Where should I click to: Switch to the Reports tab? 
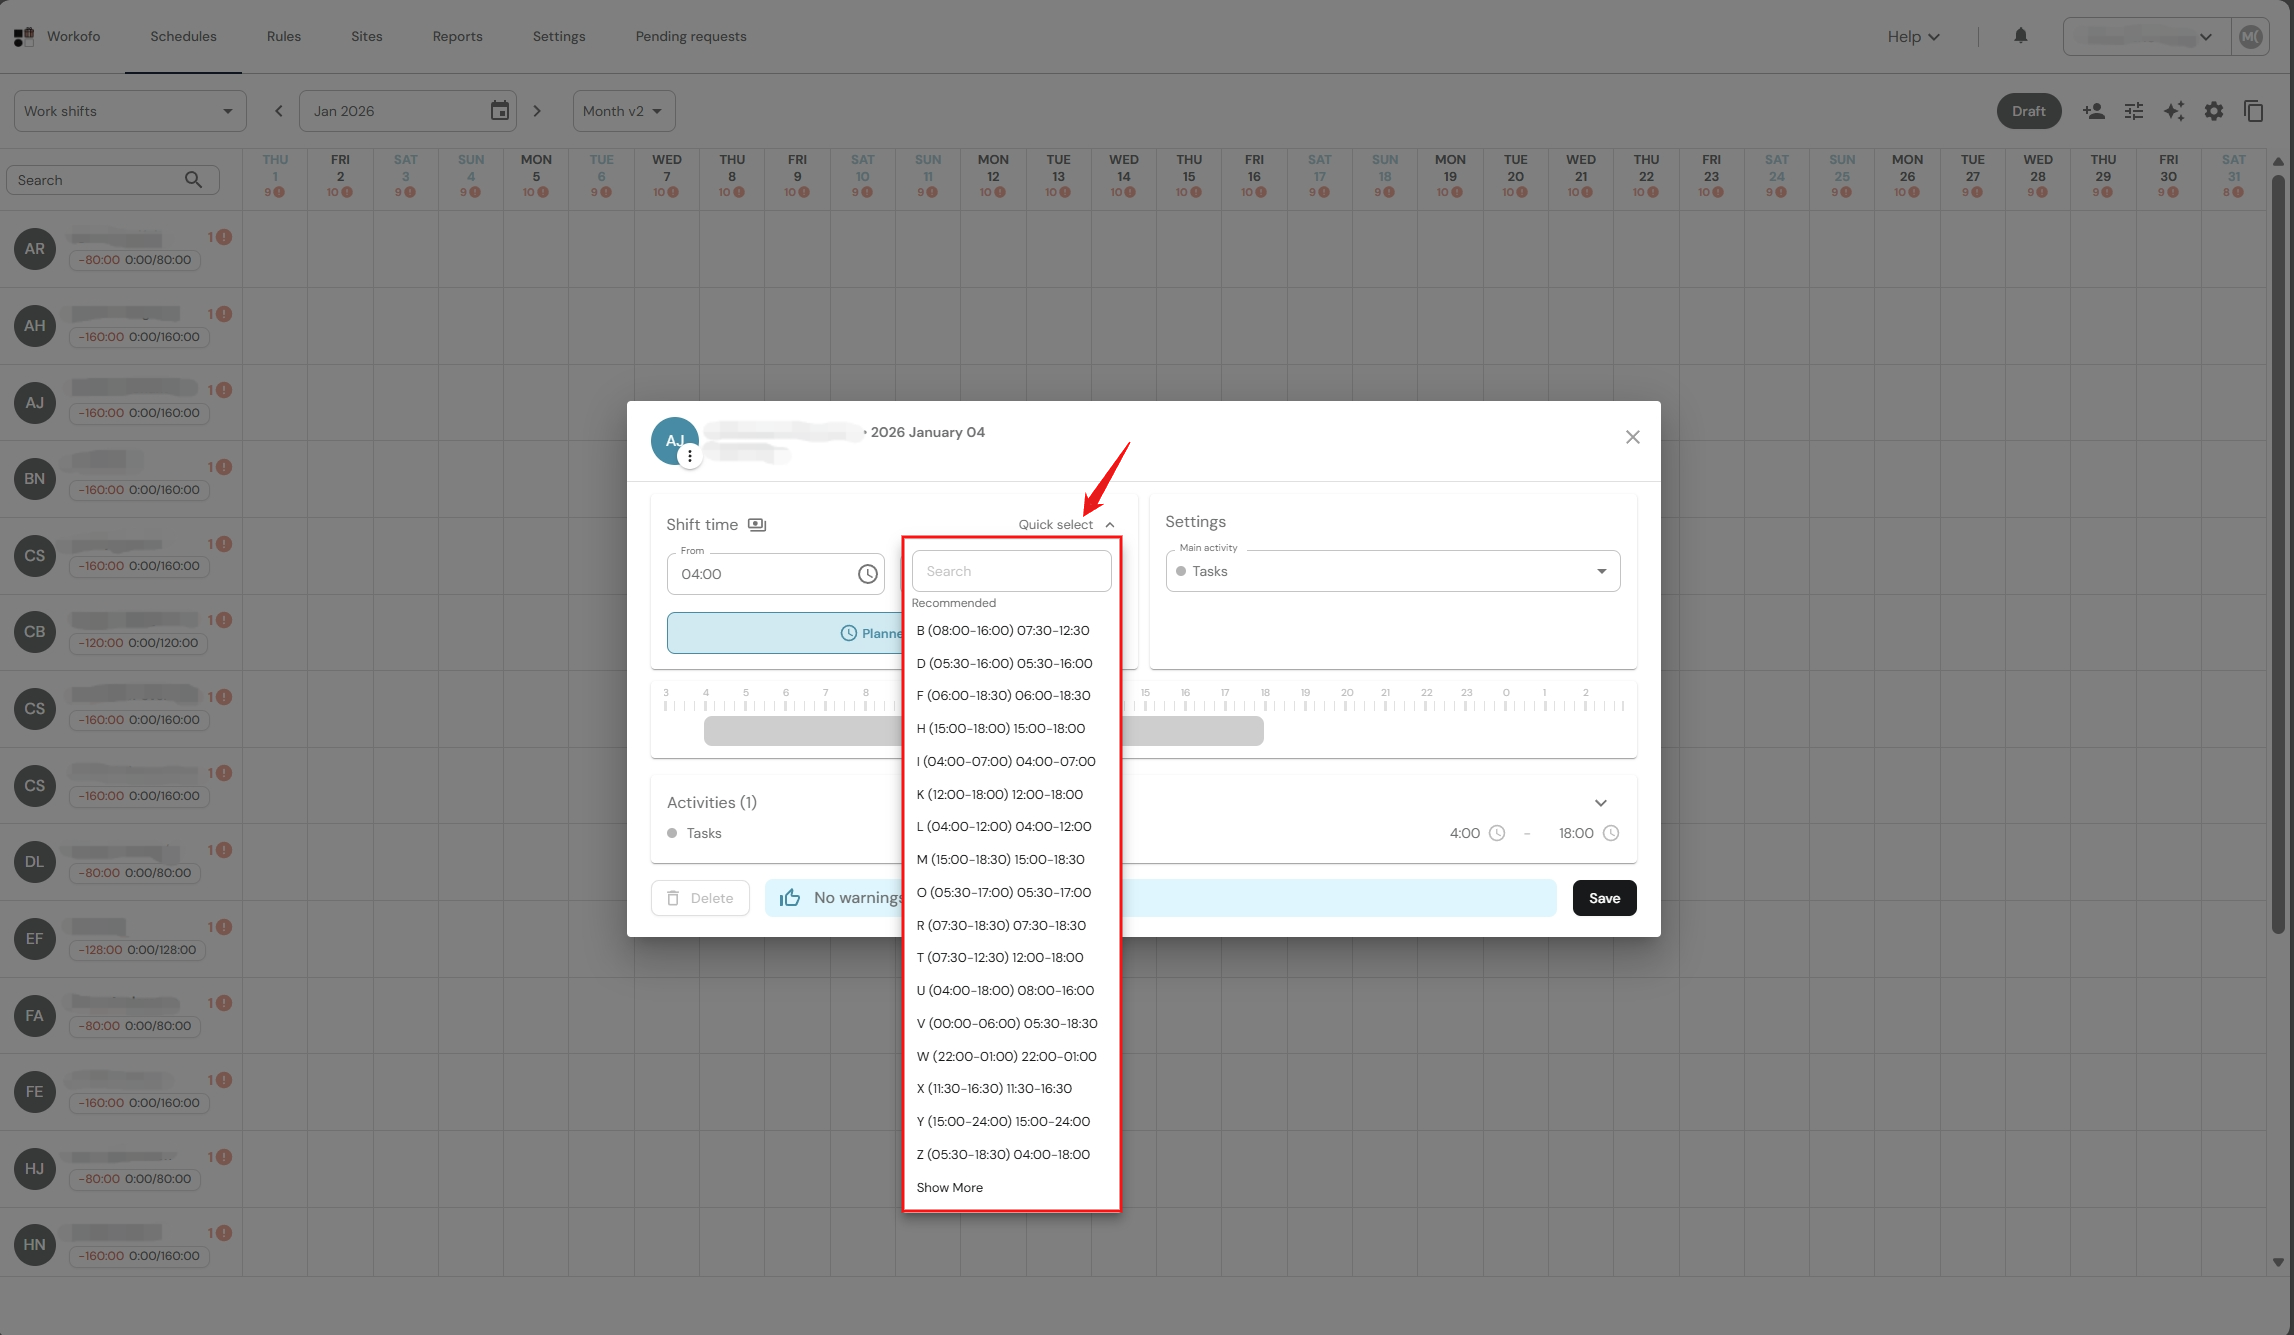(x=457, y=36)
